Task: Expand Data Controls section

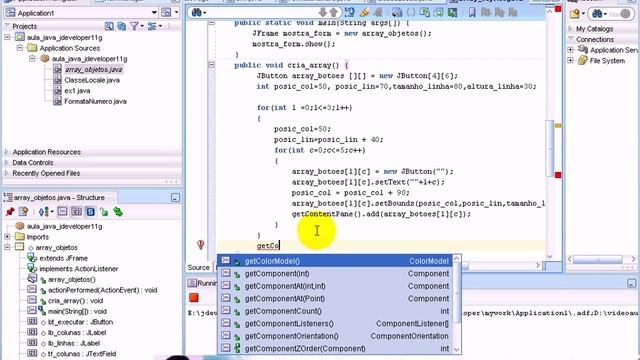Action: 7,162
